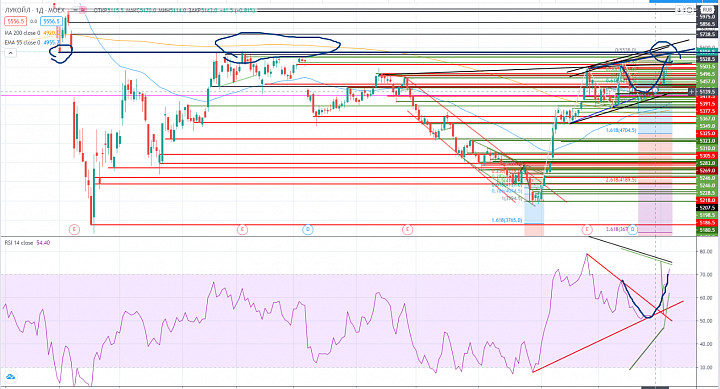
Task: Click the green price label 5367.0
Action: click(707, 118)
